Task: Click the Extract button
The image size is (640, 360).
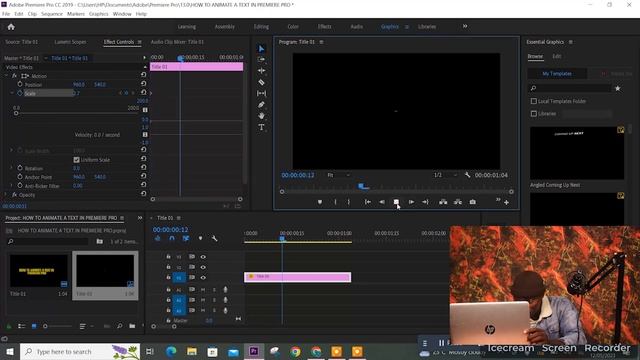Action: click(458, 202)
